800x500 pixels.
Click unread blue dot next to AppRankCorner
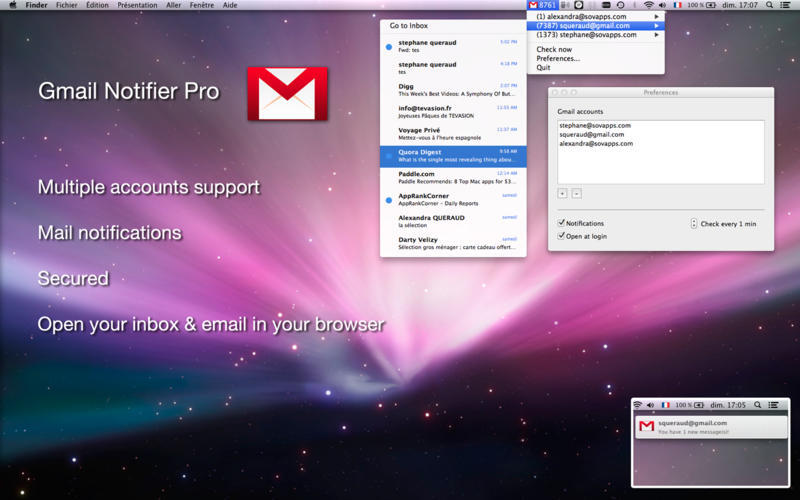coord(389,200)
